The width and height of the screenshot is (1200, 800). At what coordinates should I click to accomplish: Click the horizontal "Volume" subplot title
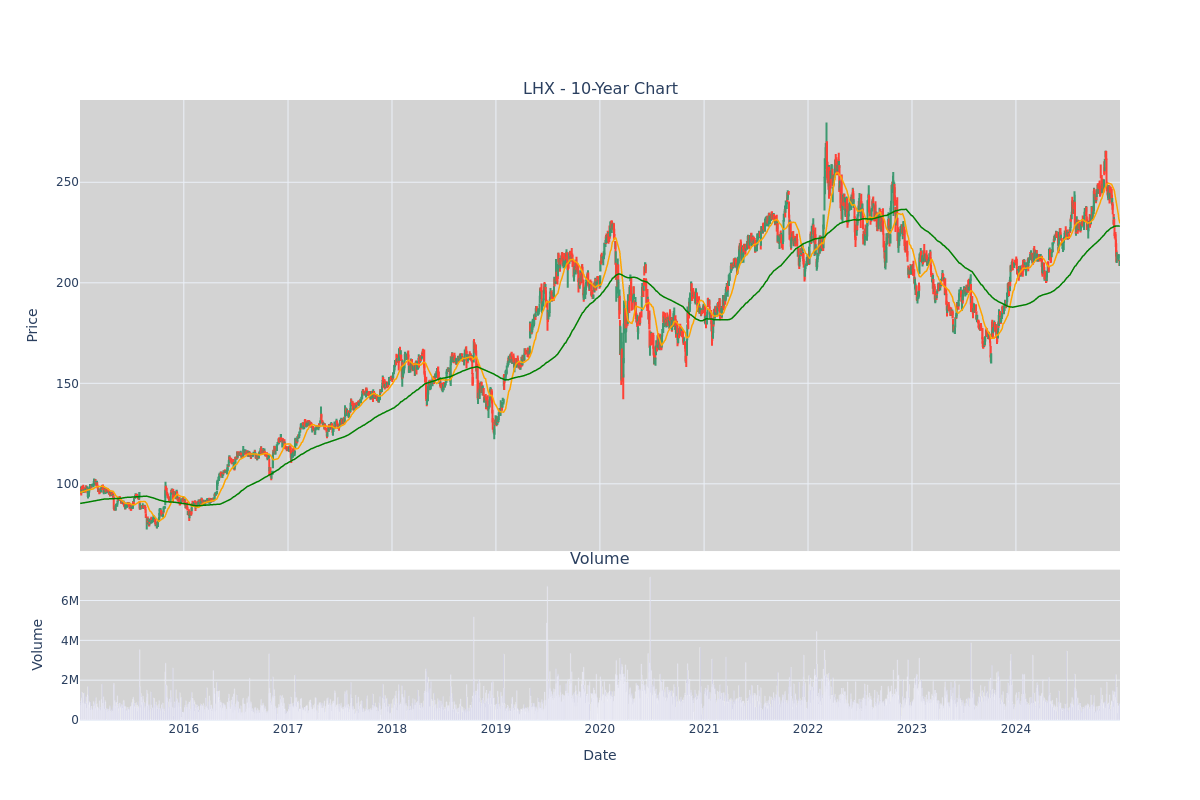coord(600,559)
